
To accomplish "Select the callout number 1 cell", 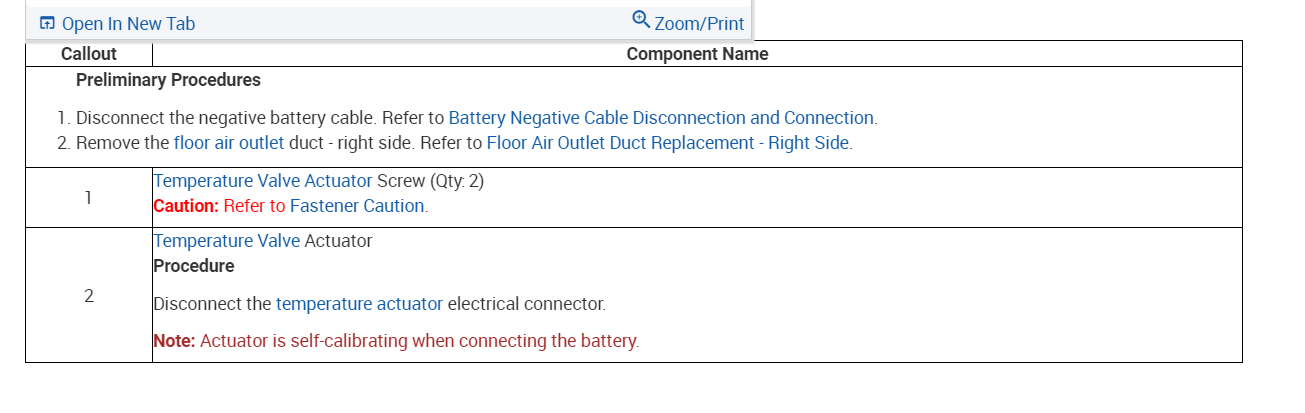I will 89,197.
